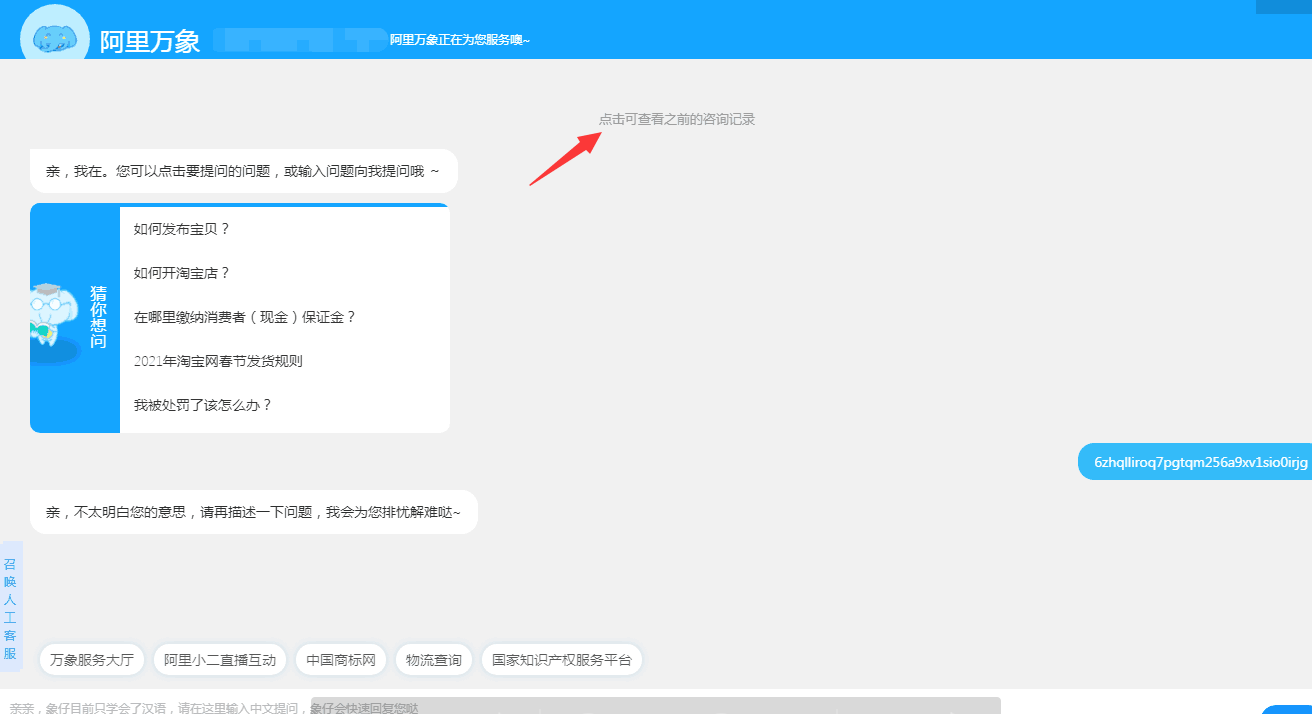This screenshot has width=1312, height=714.
Task: Open 国家知识产权服务平台 shortcut
Action: [x=562, y=660]
